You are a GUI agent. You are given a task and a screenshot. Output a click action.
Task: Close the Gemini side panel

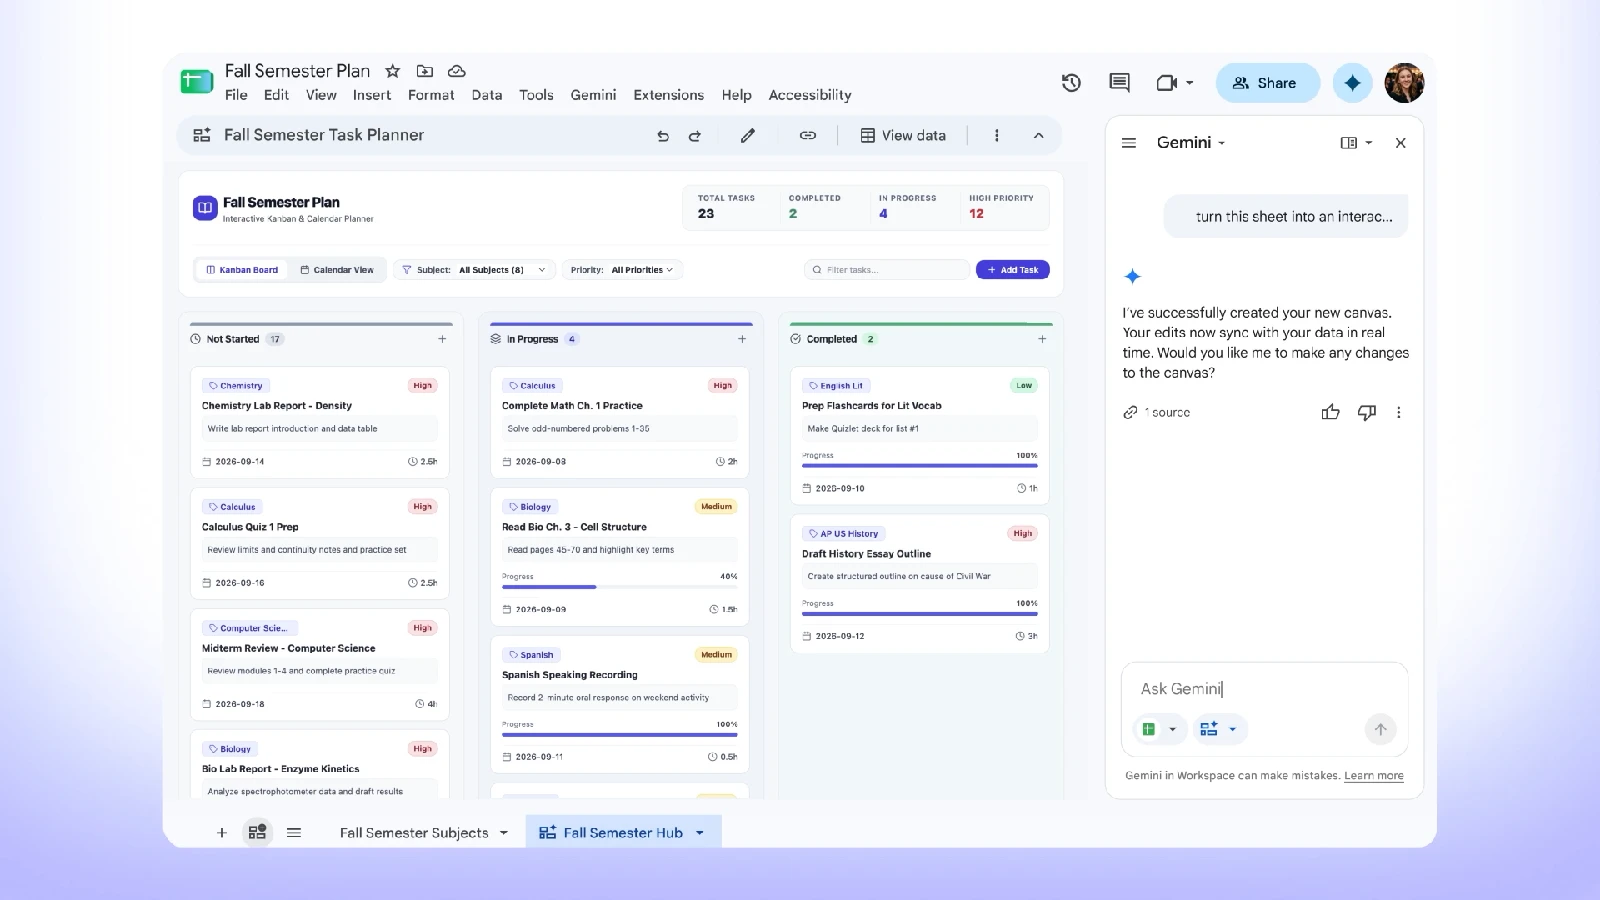coord(1401,143)
